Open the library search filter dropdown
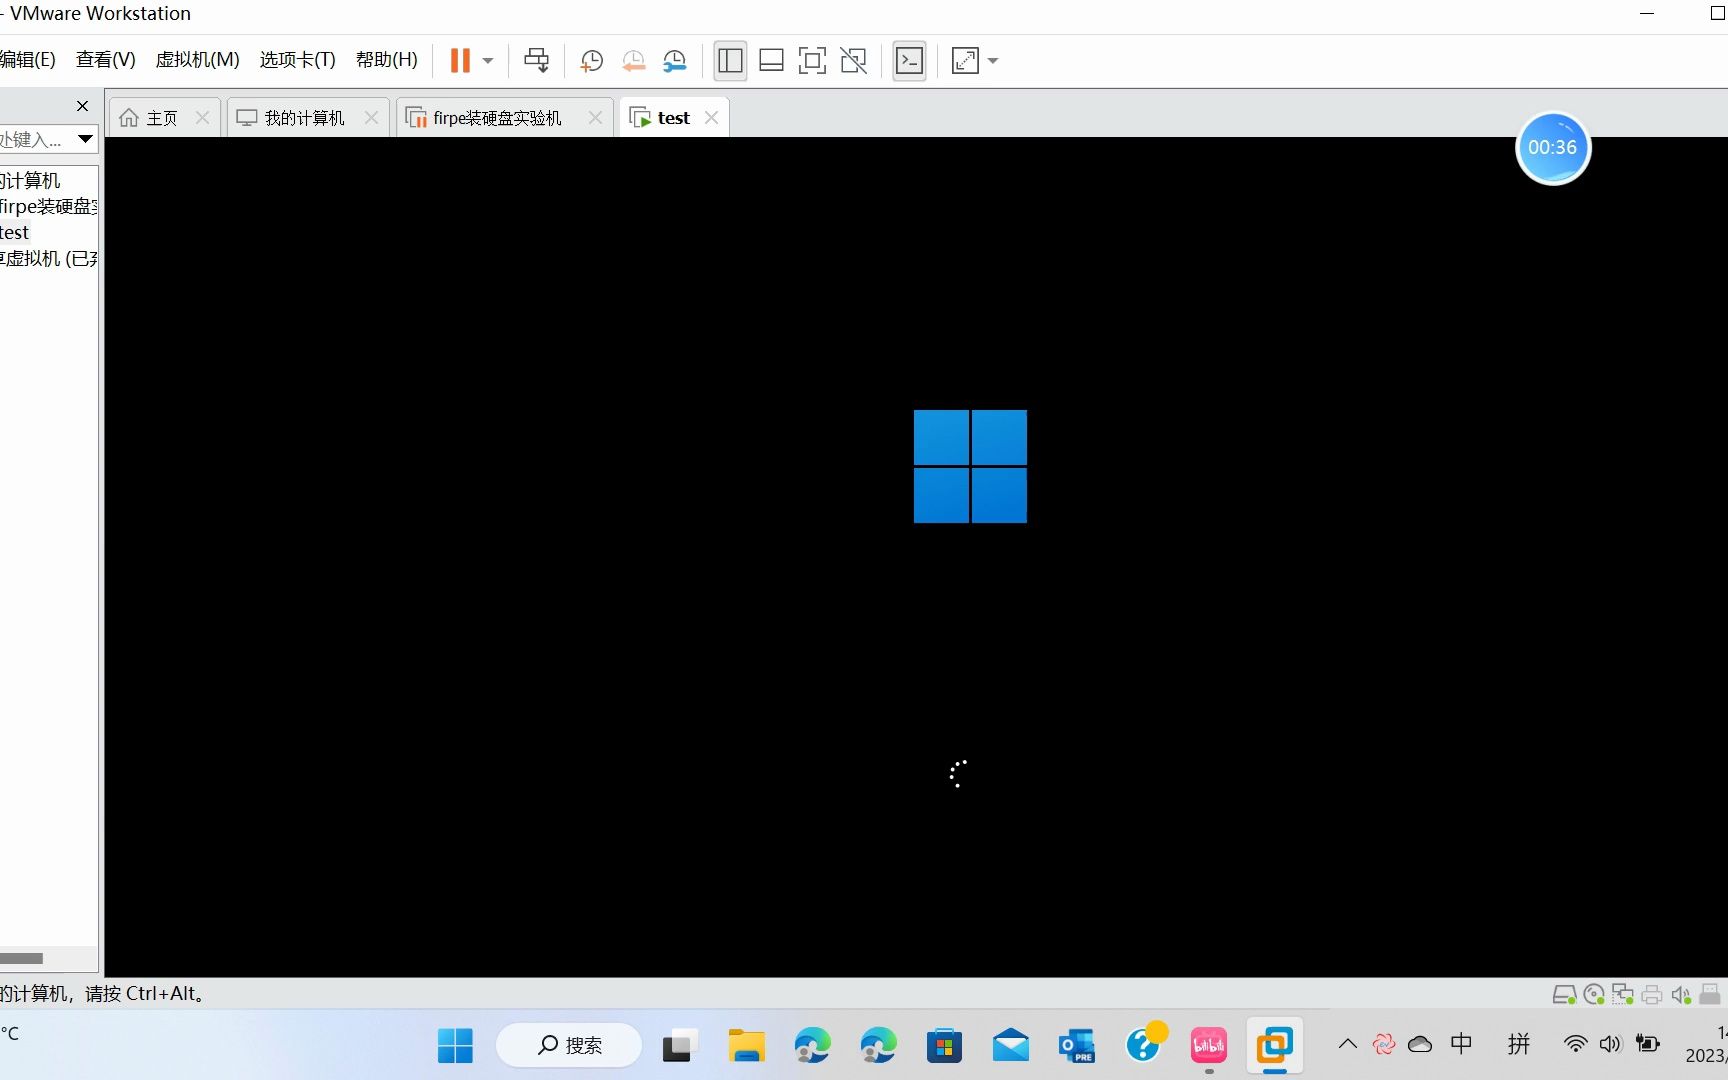 click(x=84, y=139)
